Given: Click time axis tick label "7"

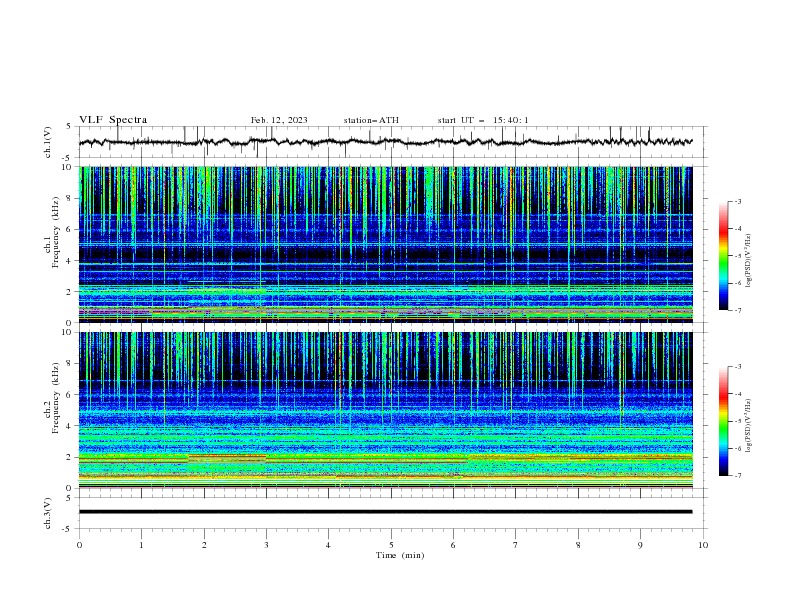Looking at the screenshot, I should coord(516,545).
